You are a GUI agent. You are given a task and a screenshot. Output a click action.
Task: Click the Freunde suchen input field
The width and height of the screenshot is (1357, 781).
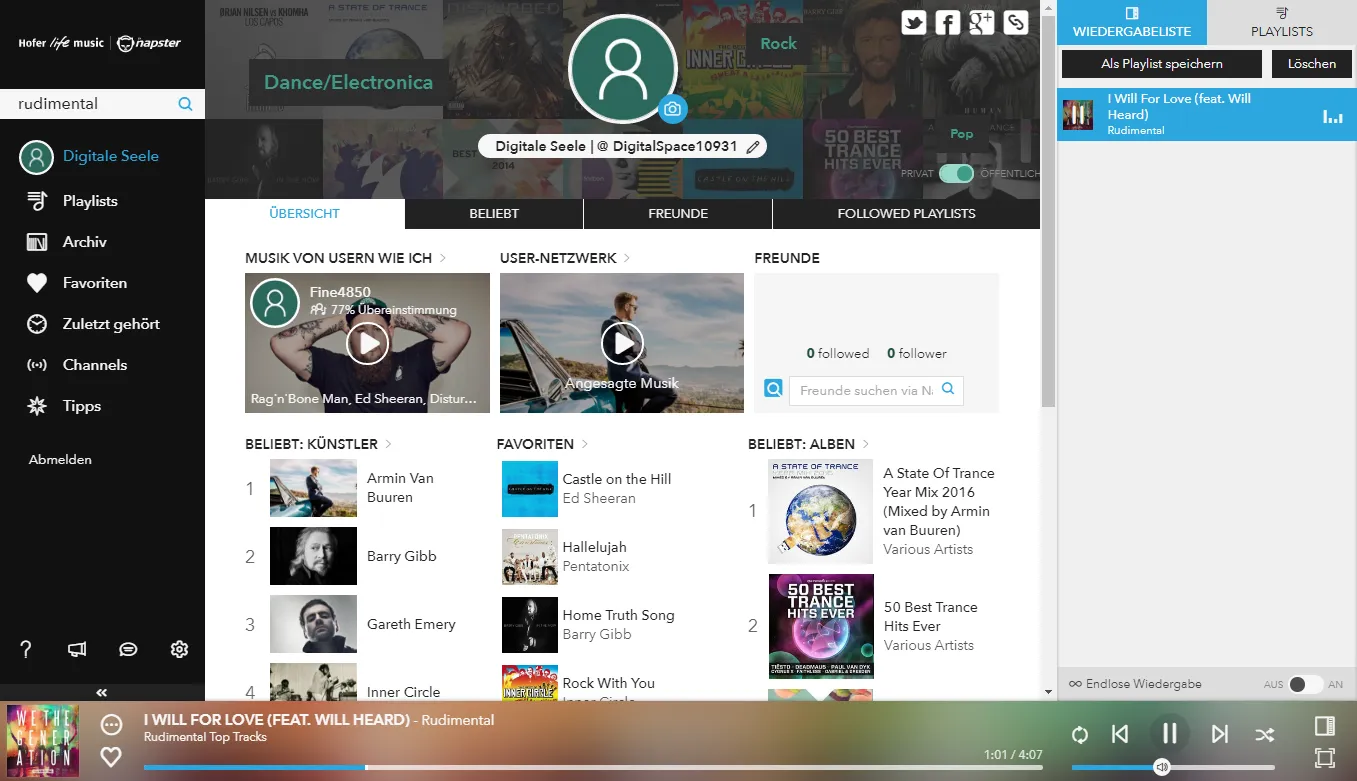(866, 391)
